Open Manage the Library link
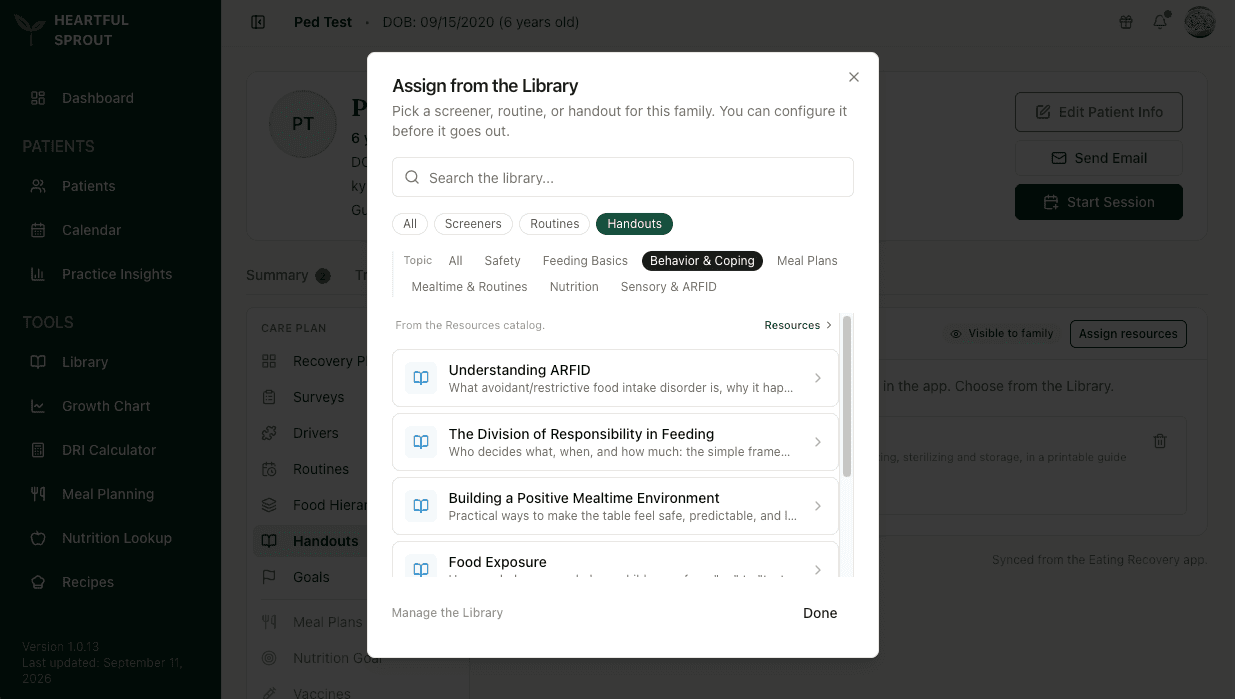Viewport: 1235px width, 699px height. click(447, 613)
